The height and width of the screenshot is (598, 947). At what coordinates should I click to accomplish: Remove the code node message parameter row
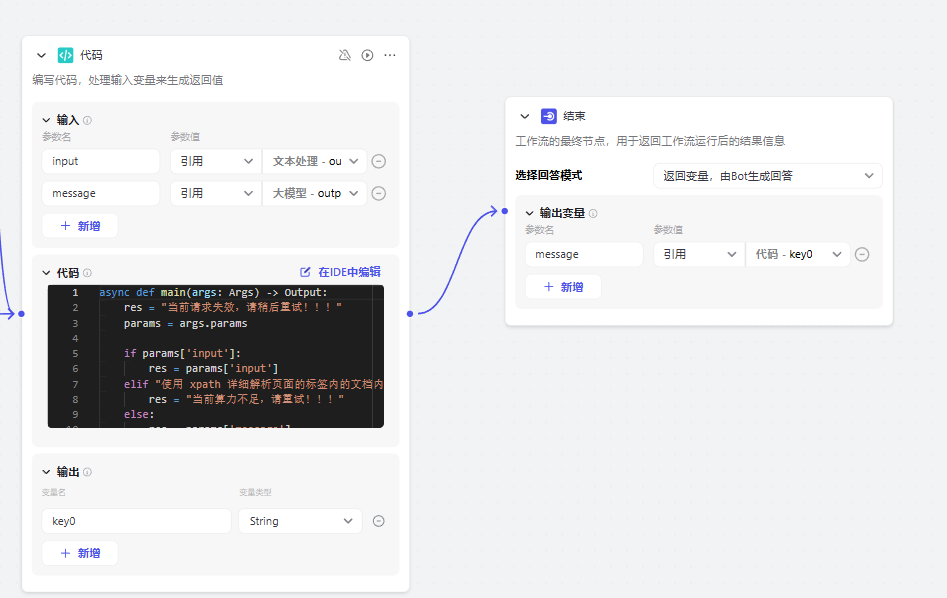coord(379,193)
